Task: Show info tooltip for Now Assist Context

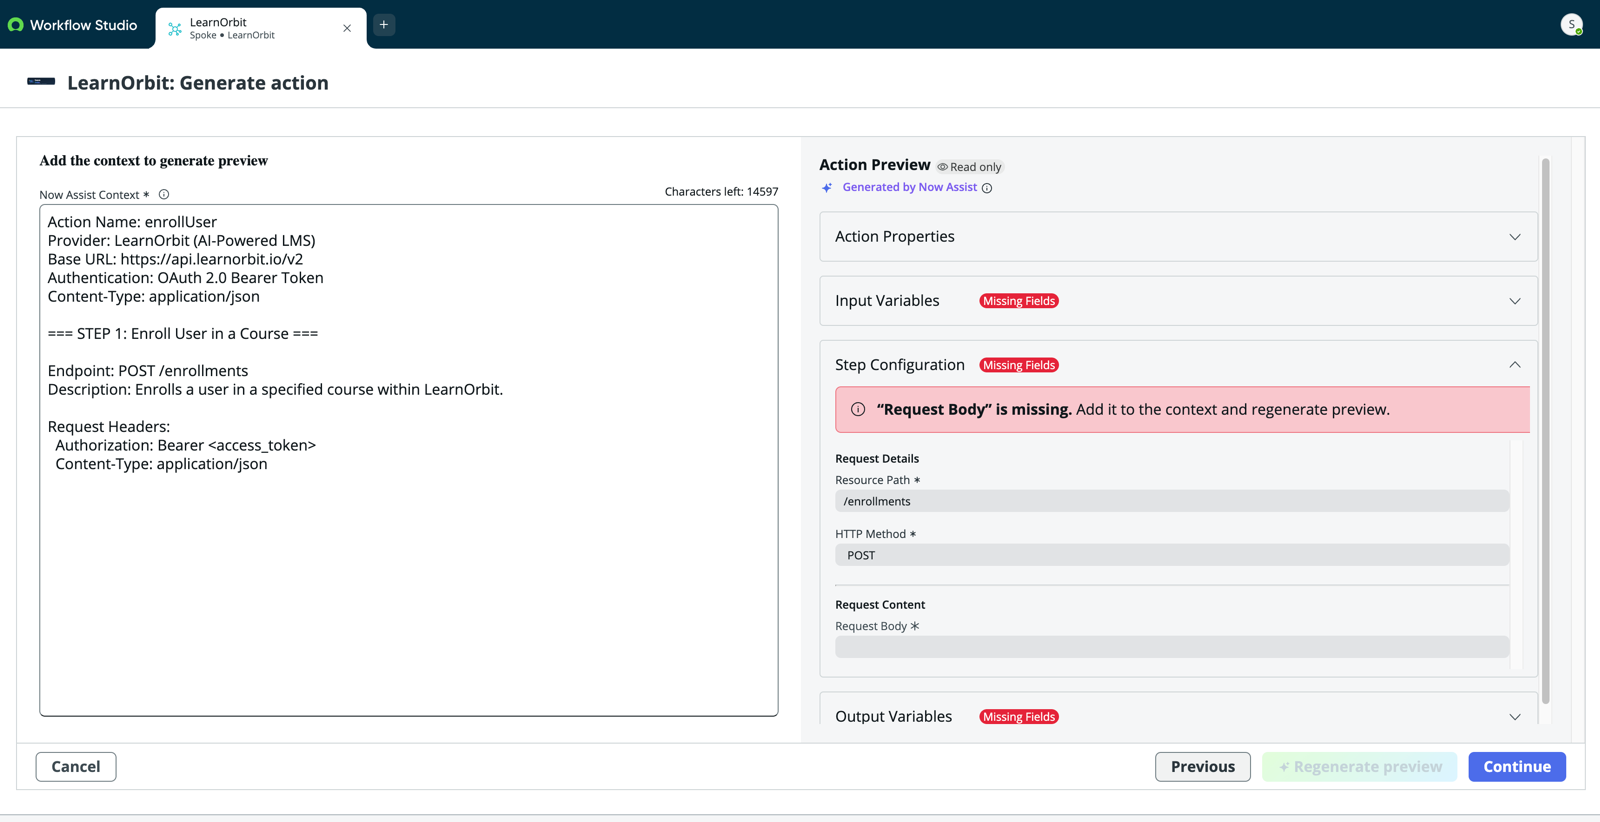Action: [164, 195]
